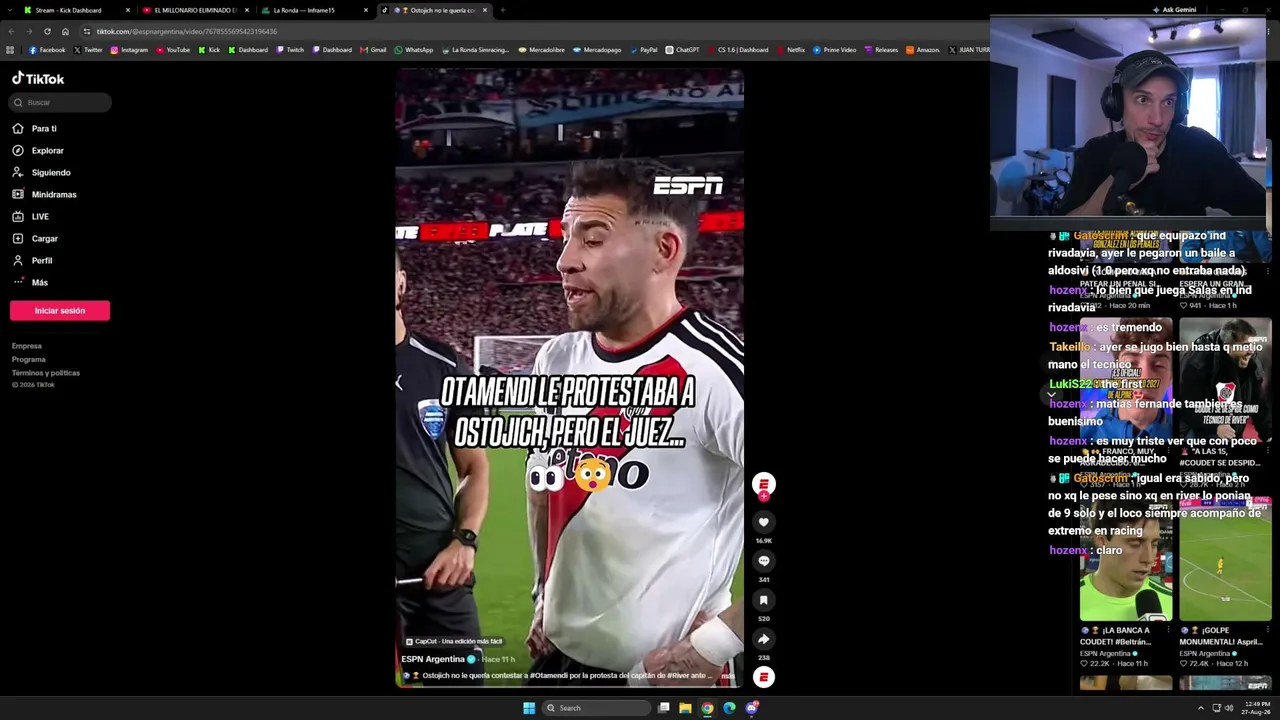Open the Facebook bookmark
The image size is (1280, 720).
(x=47, y=50)
